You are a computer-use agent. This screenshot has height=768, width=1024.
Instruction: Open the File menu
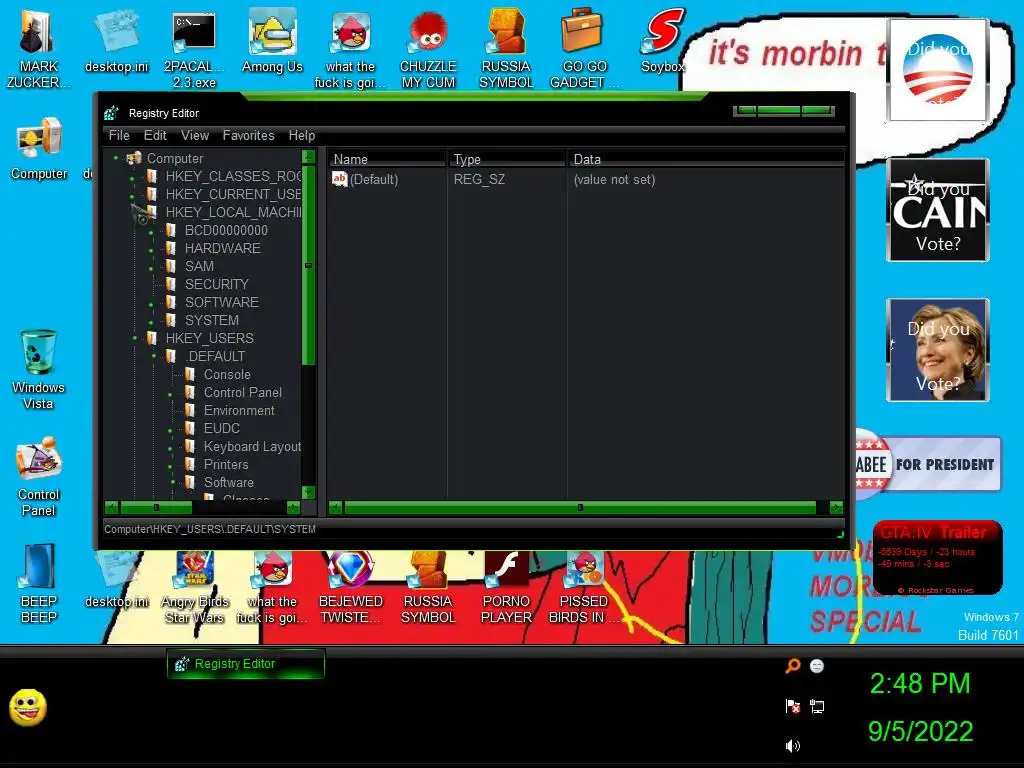[x=119, y=135]
